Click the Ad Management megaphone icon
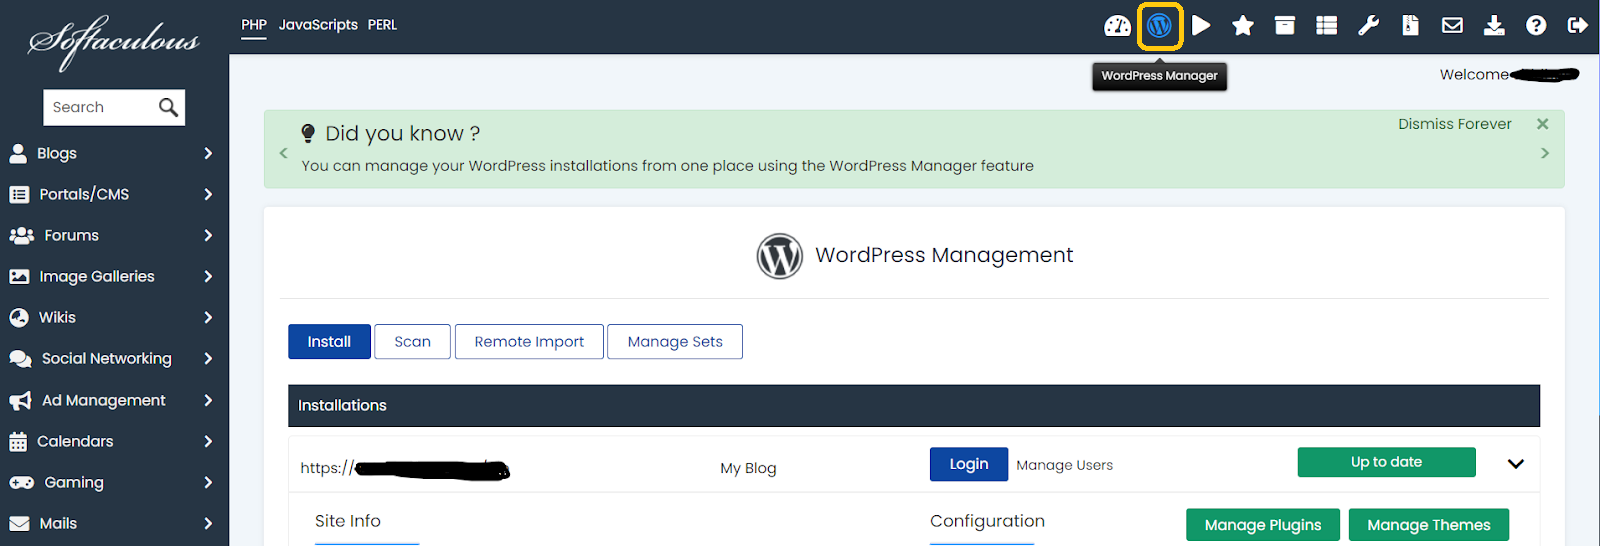 20,400
